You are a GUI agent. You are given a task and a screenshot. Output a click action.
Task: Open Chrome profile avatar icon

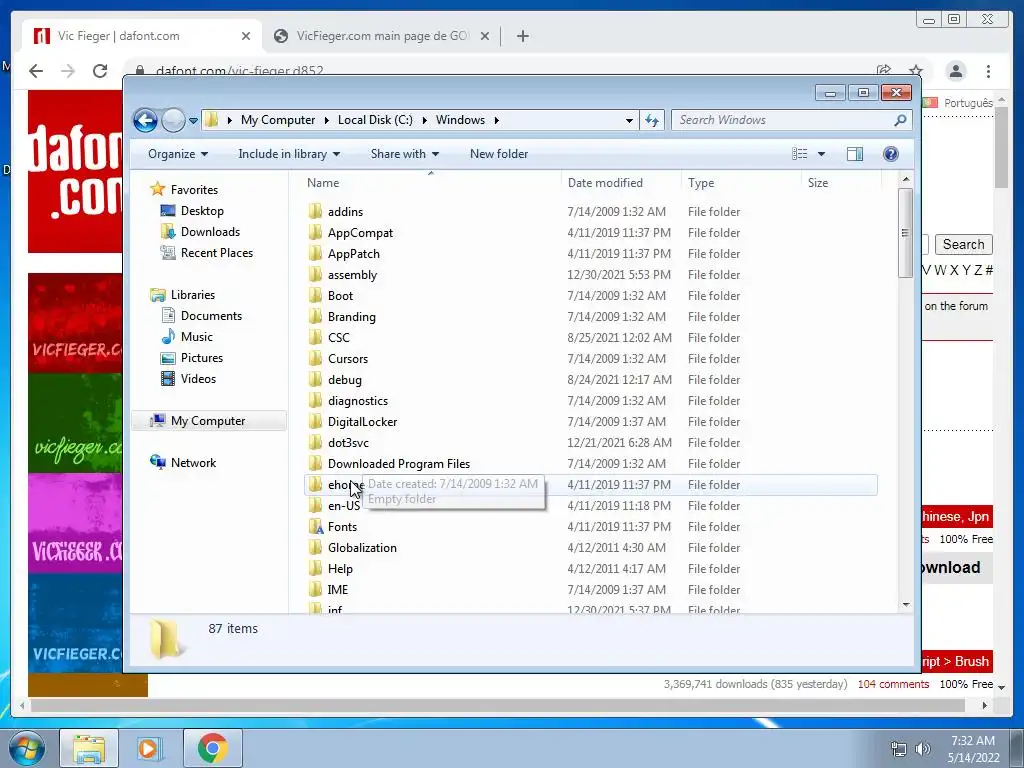(956, 71)
